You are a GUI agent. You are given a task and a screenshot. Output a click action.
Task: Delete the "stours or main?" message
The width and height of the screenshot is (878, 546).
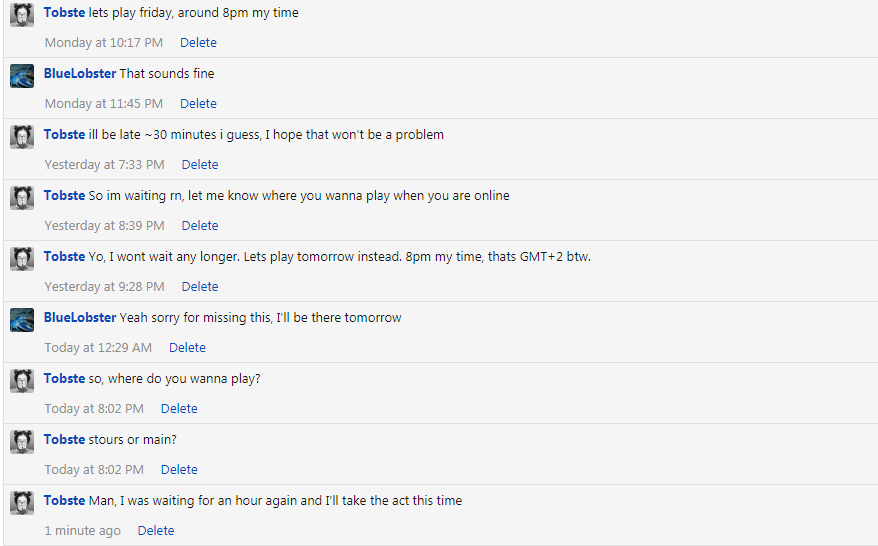[179, 470]
